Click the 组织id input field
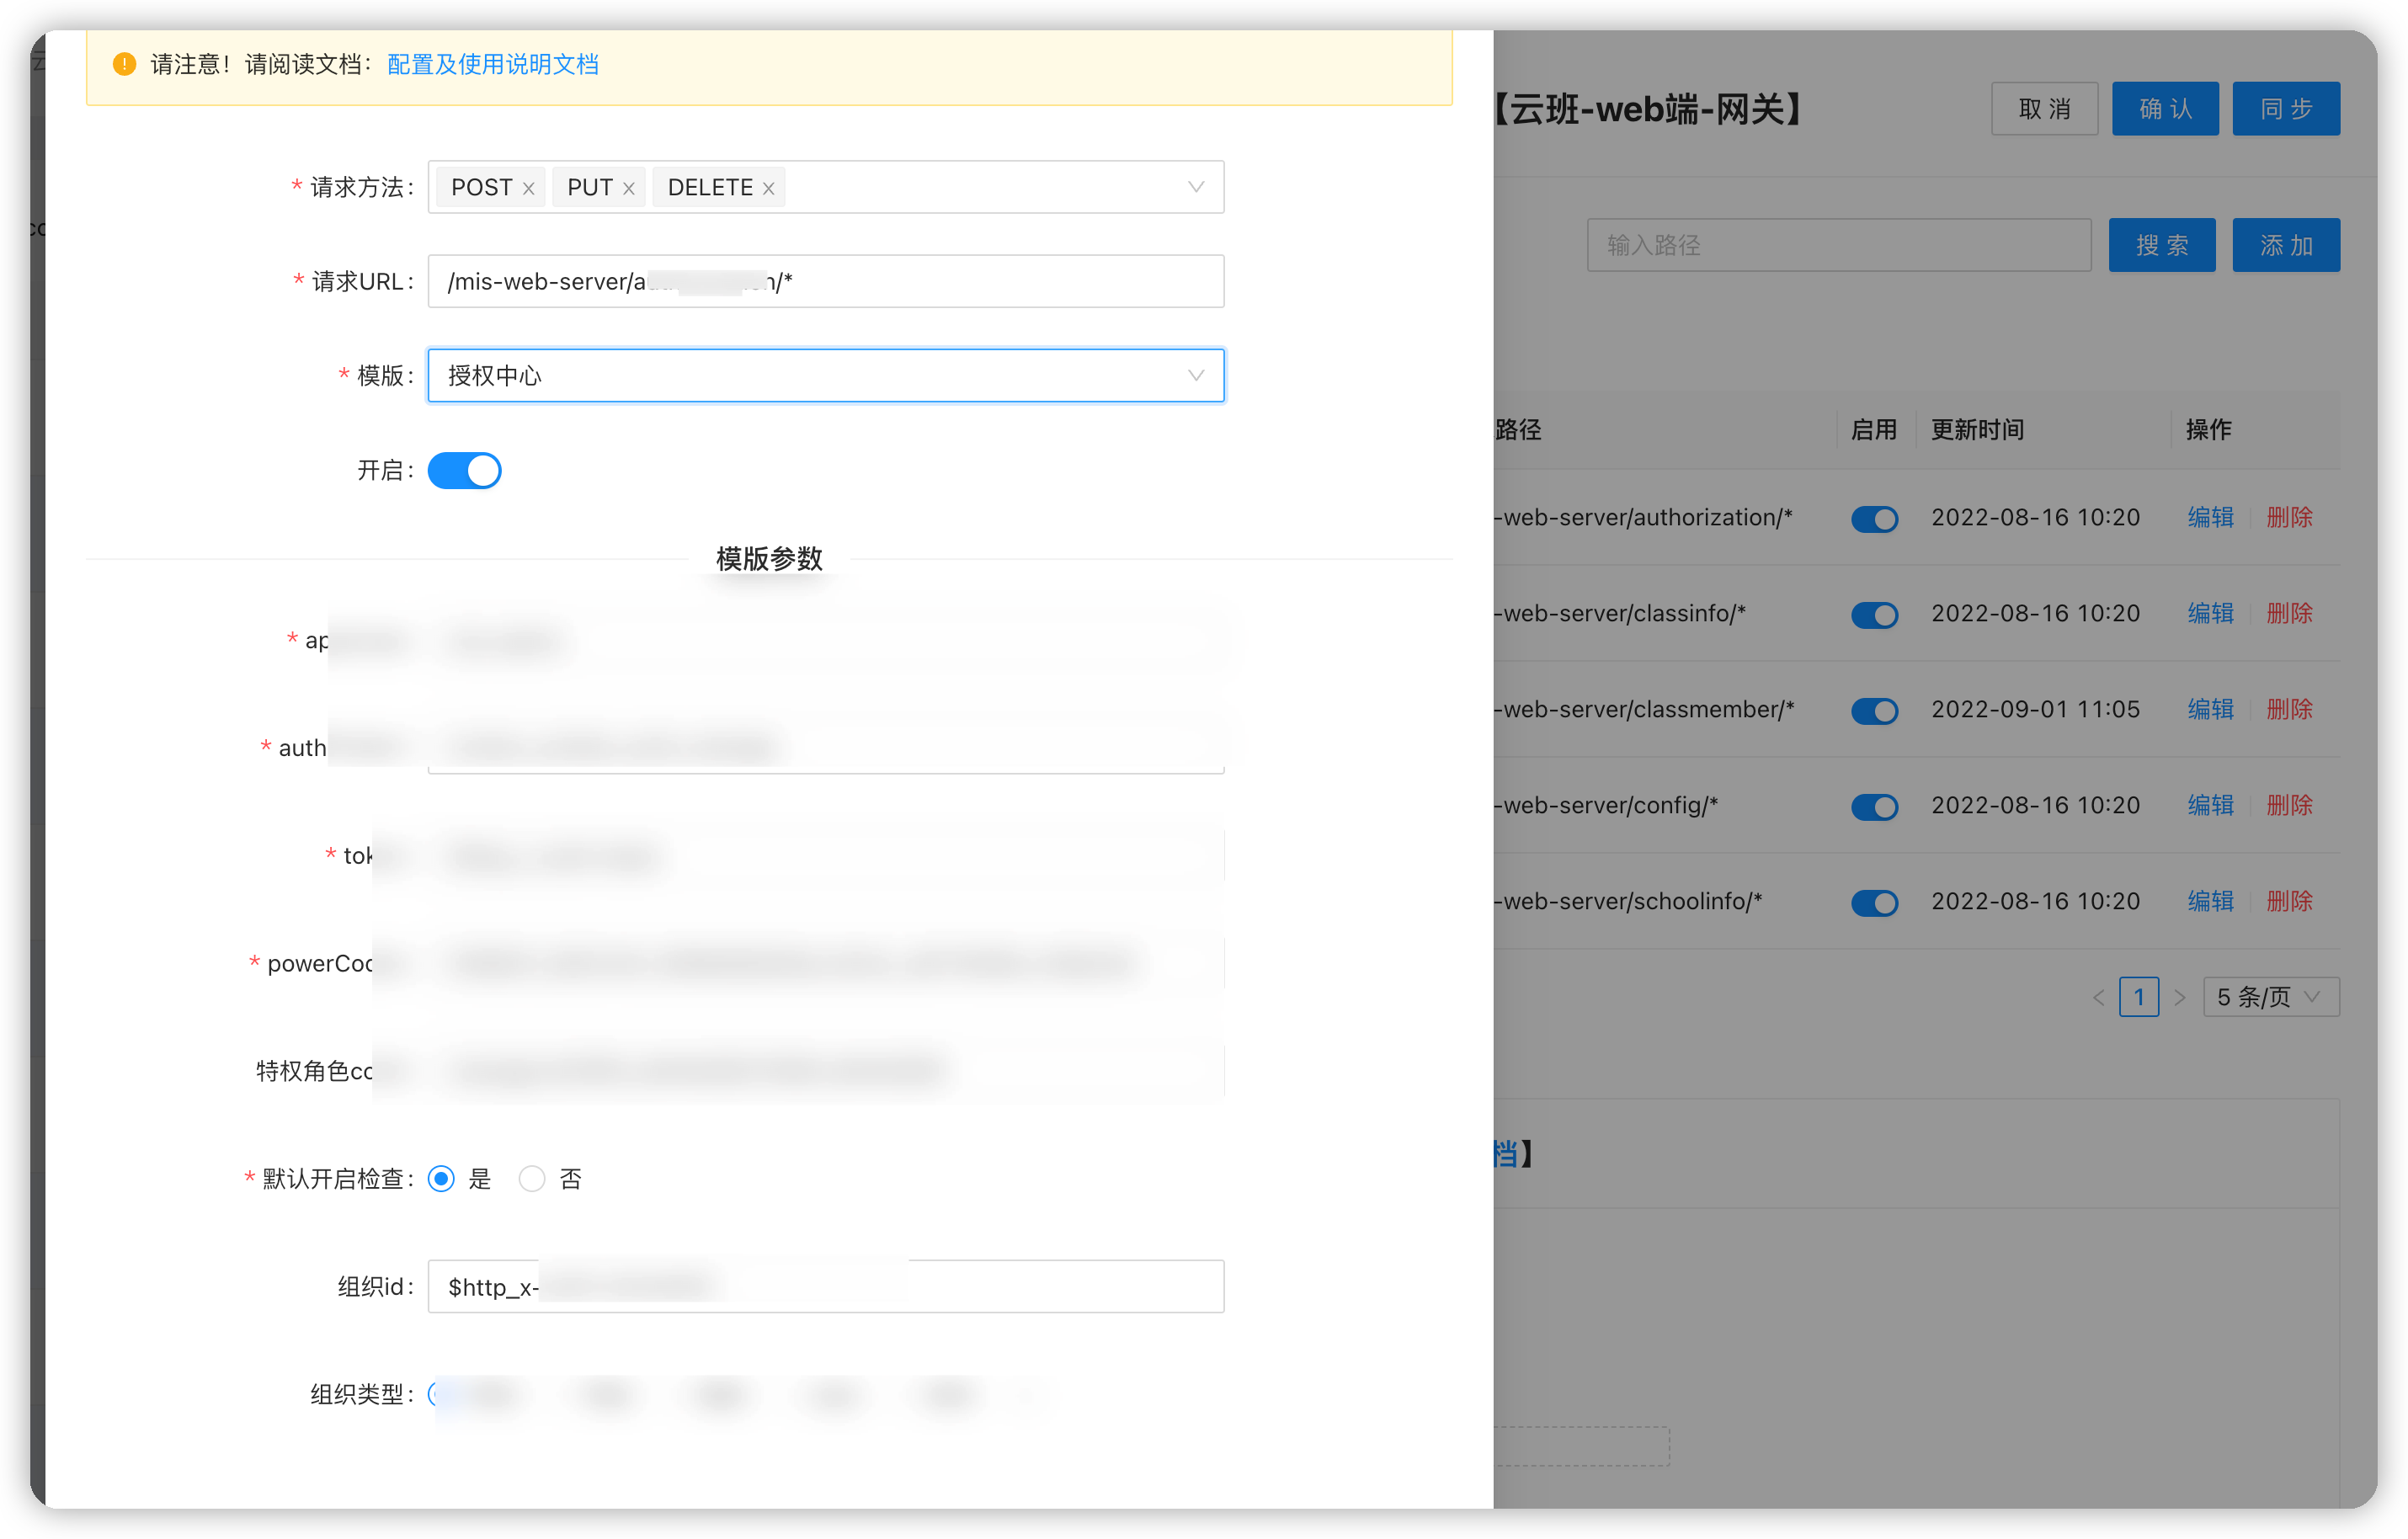This screenshot has height=1539, width=2408. click(825, 1285)
